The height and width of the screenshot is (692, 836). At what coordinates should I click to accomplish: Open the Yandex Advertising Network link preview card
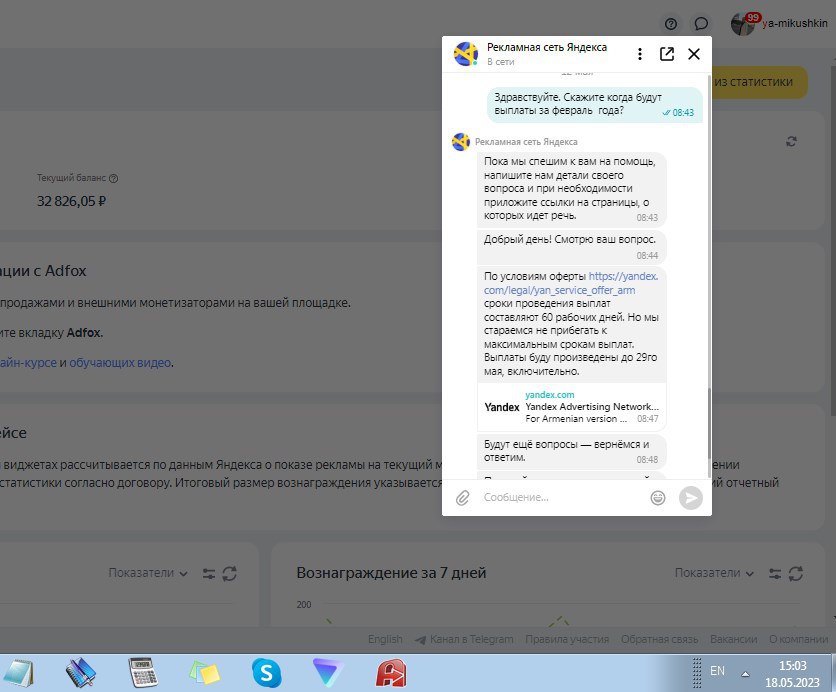[572, 407]
